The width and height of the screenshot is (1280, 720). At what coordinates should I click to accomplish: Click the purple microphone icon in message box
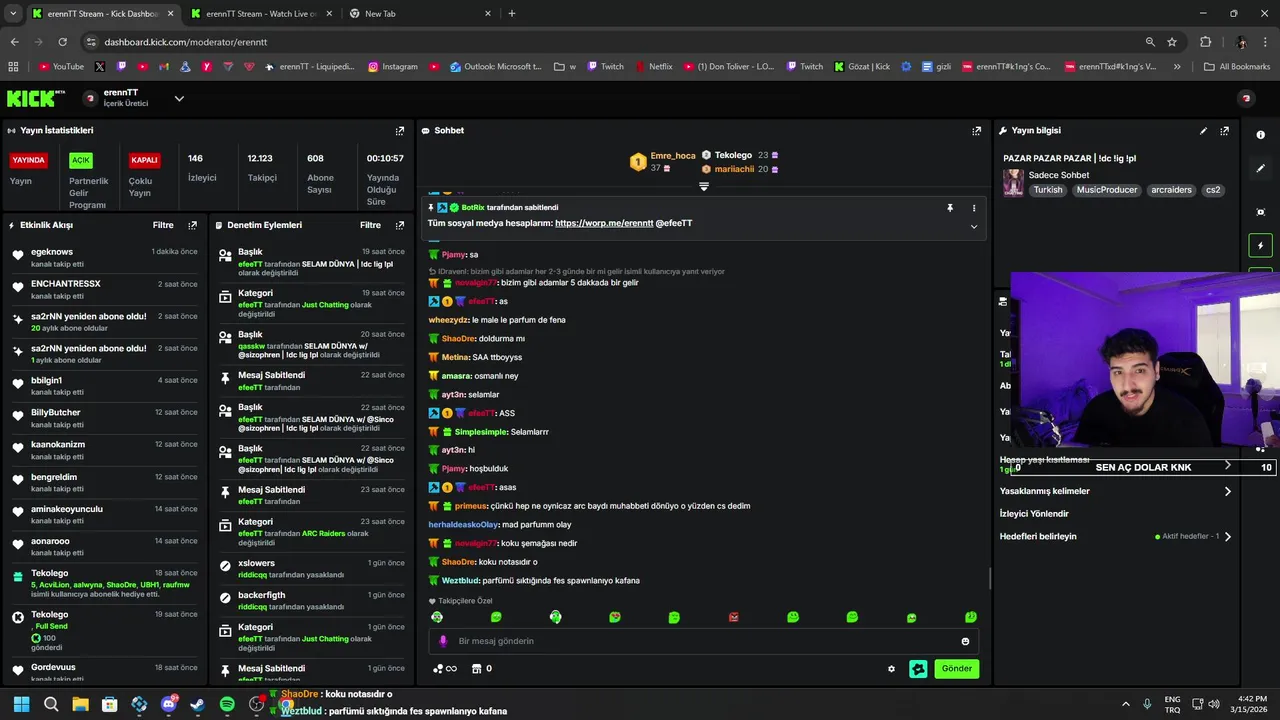click(443, 641)
